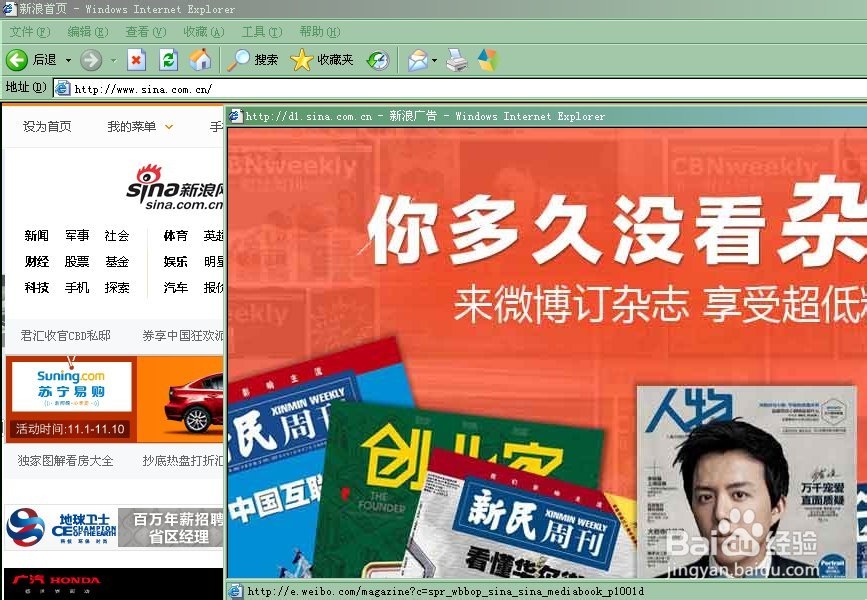Screen dimensions: 867x600
Task: Click the IE icon in popup status bar
Action: coord(236,591)
